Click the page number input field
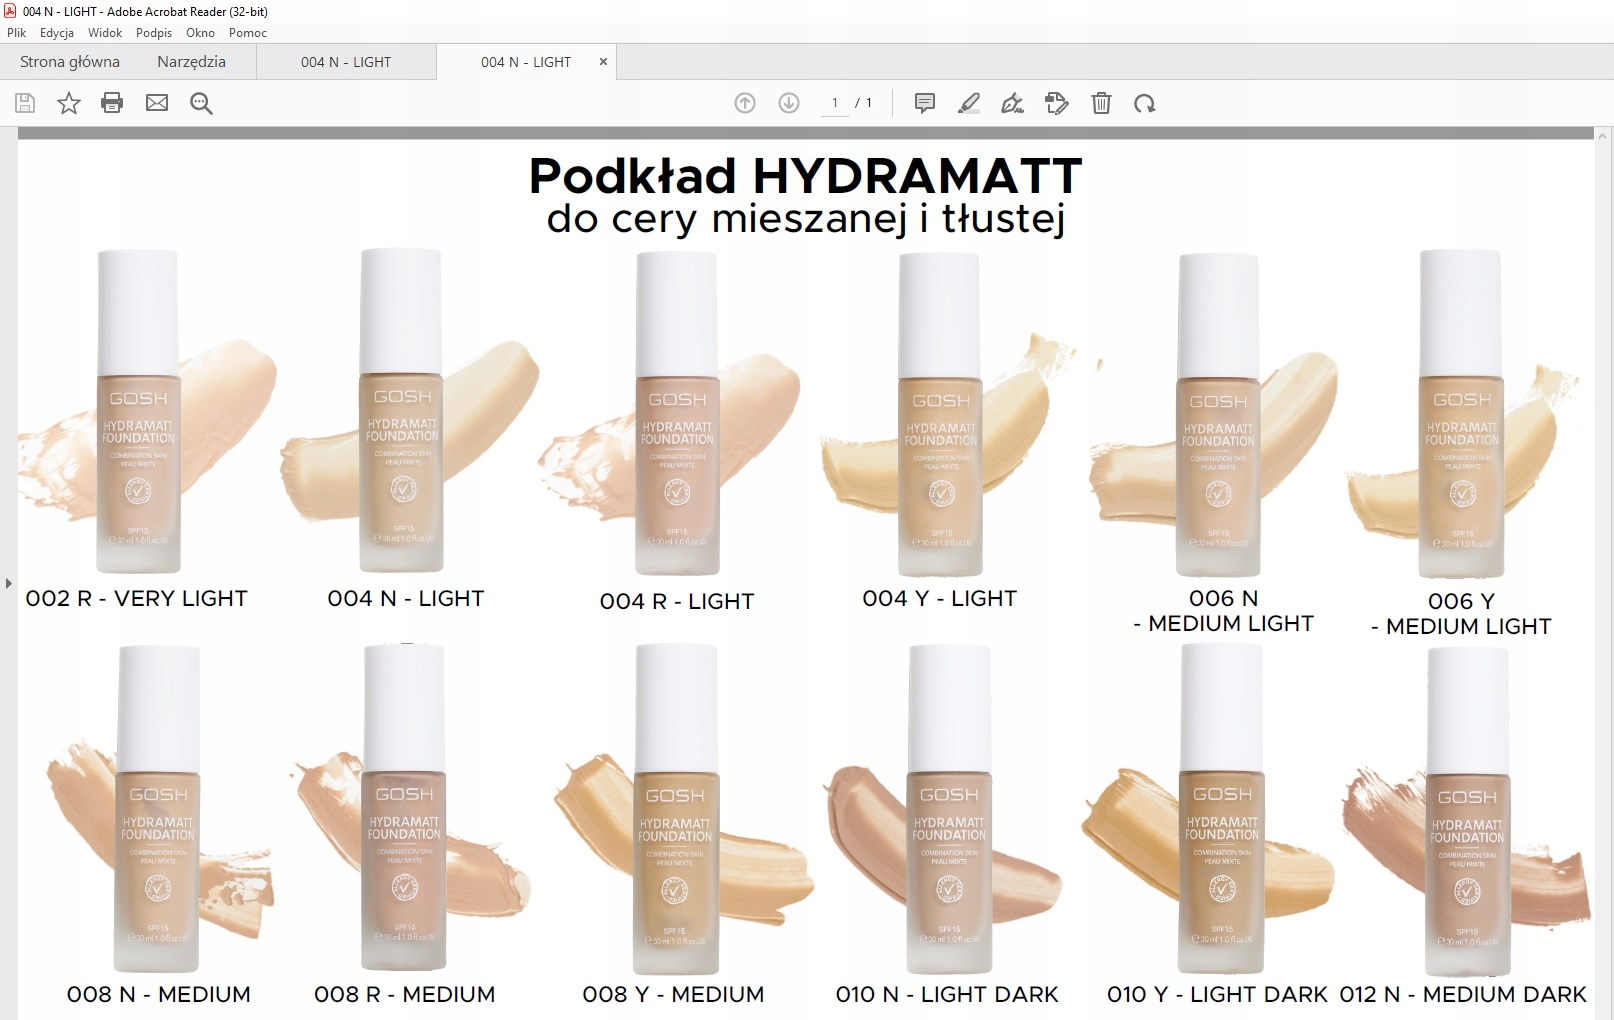The image size is (1614, 1020). point(835,103)
